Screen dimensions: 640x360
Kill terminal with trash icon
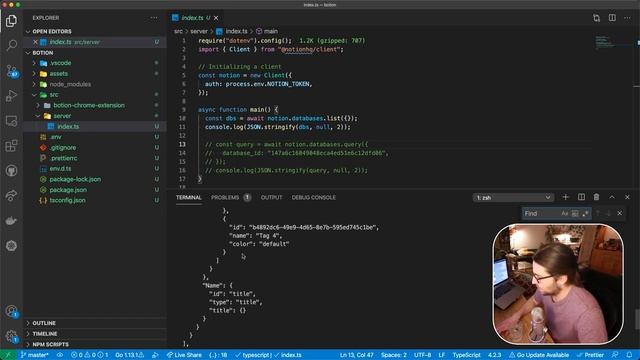596,197
